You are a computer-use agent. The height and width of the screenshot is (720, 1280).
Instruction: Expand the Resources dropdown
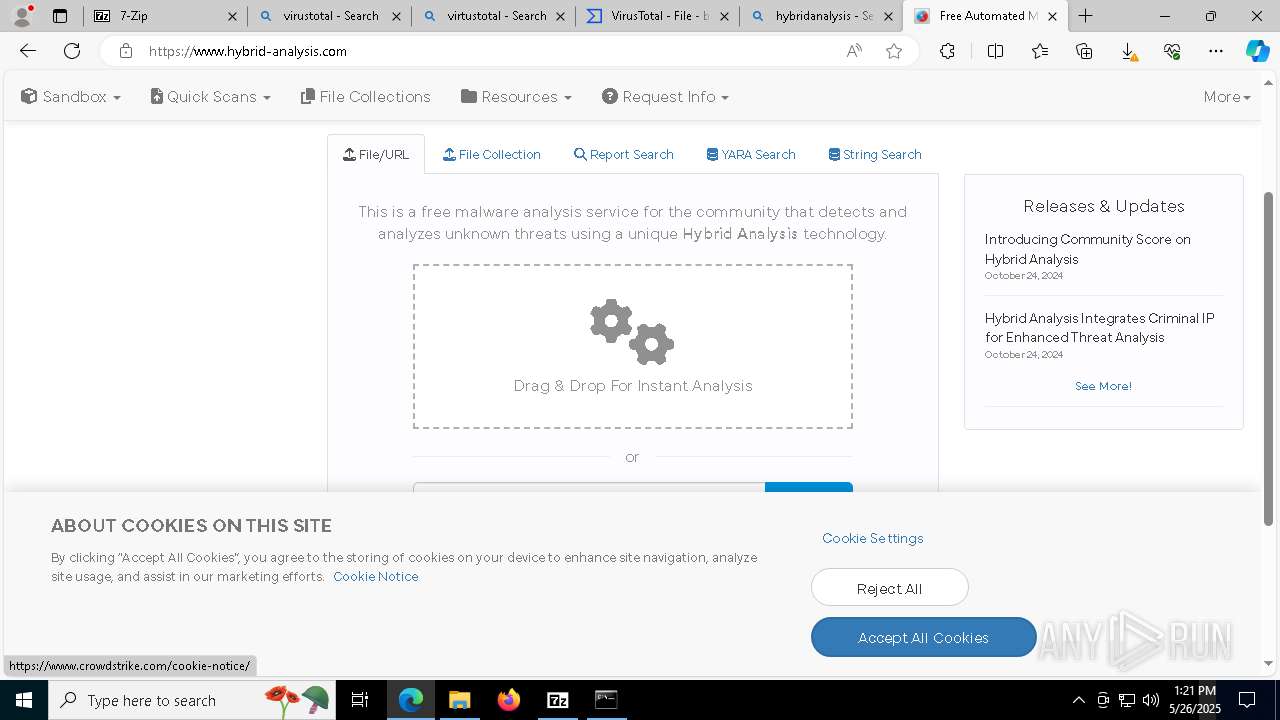516,97
